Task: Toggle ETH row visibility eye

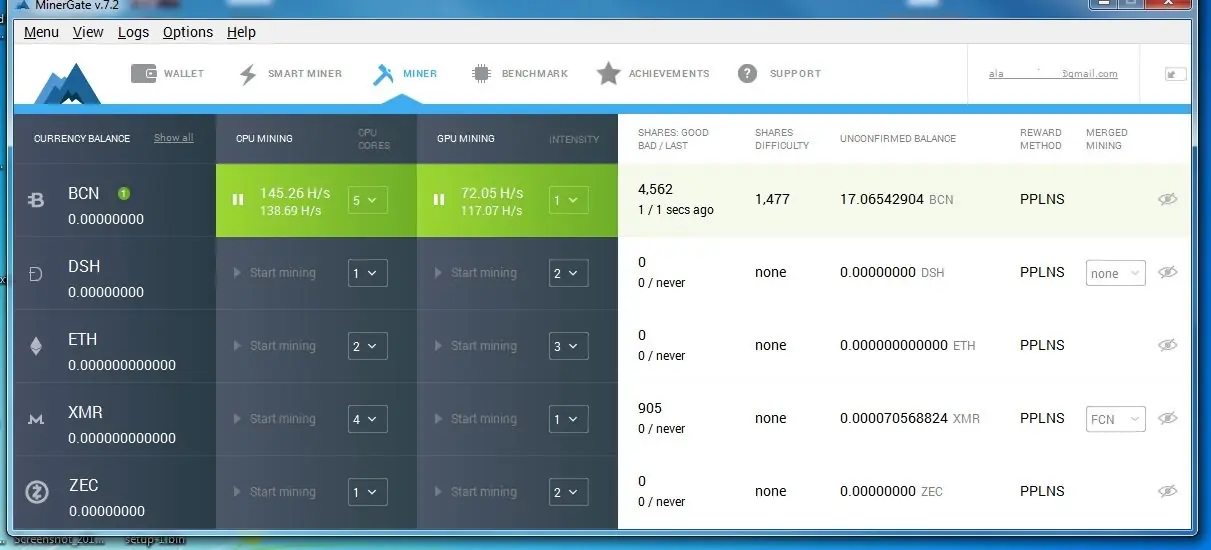Action: pyautogui.click(x=1167, y=345)
